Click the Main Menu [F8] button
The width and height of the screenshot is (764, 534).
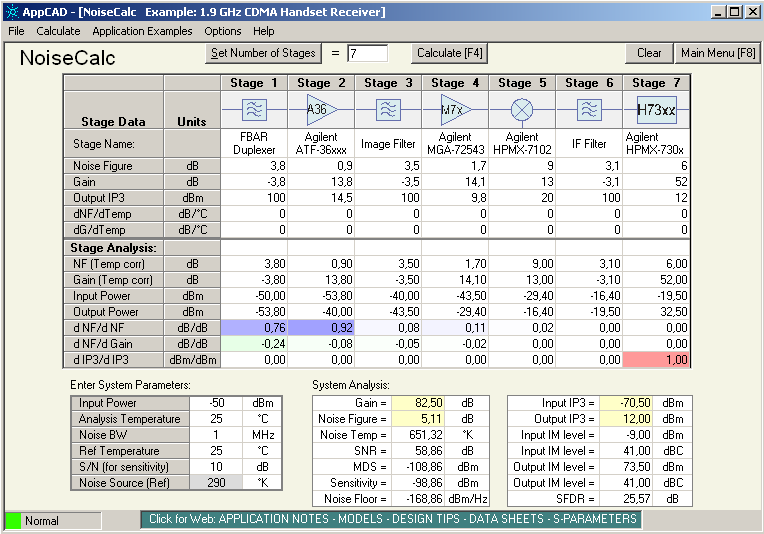(x=718, y=53)
